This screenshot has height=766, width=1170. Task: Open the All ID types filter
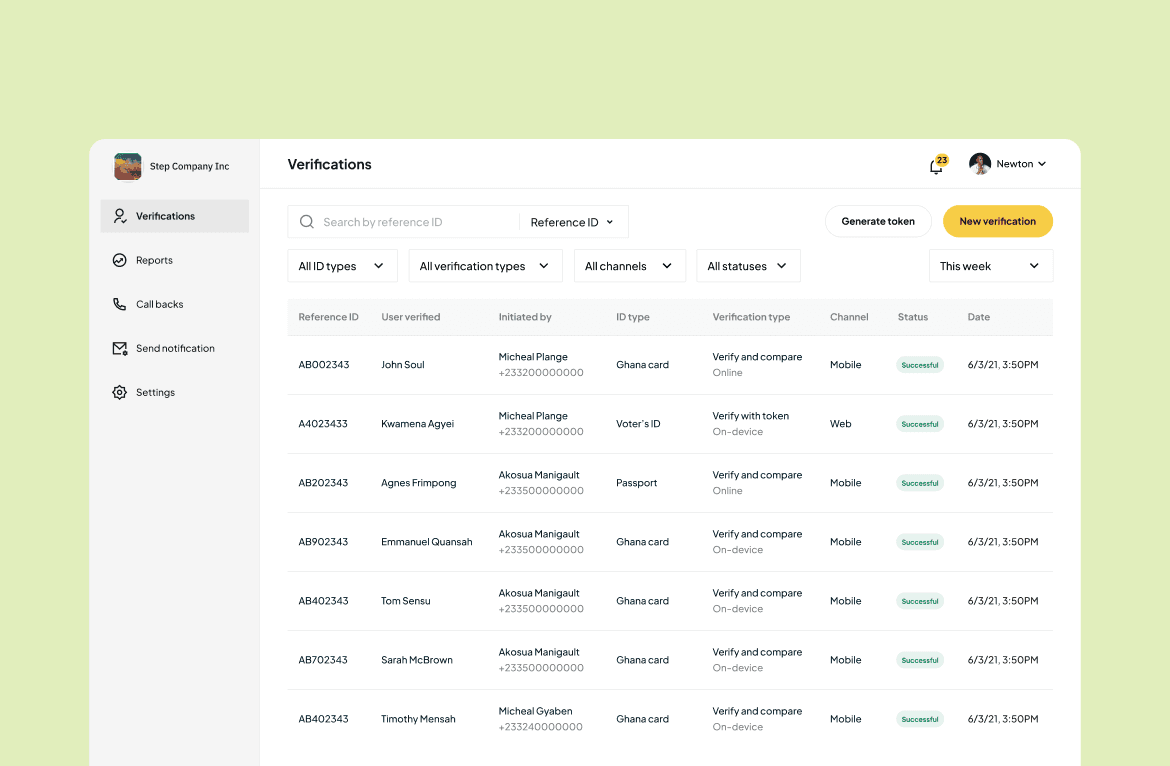[x=342, y=266]
